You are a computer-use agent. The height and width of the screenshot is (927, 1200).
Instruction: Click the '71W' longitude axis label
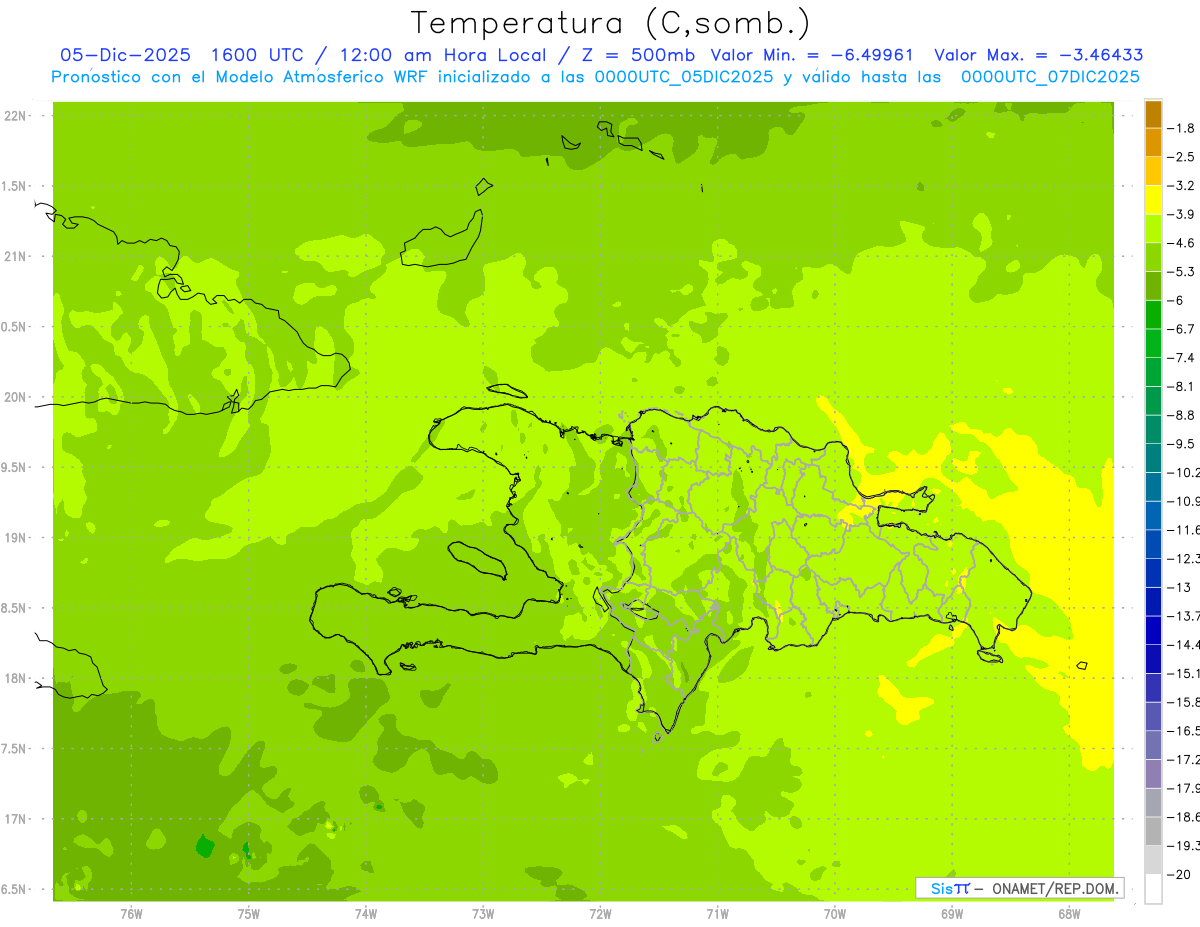pos(717,913)
